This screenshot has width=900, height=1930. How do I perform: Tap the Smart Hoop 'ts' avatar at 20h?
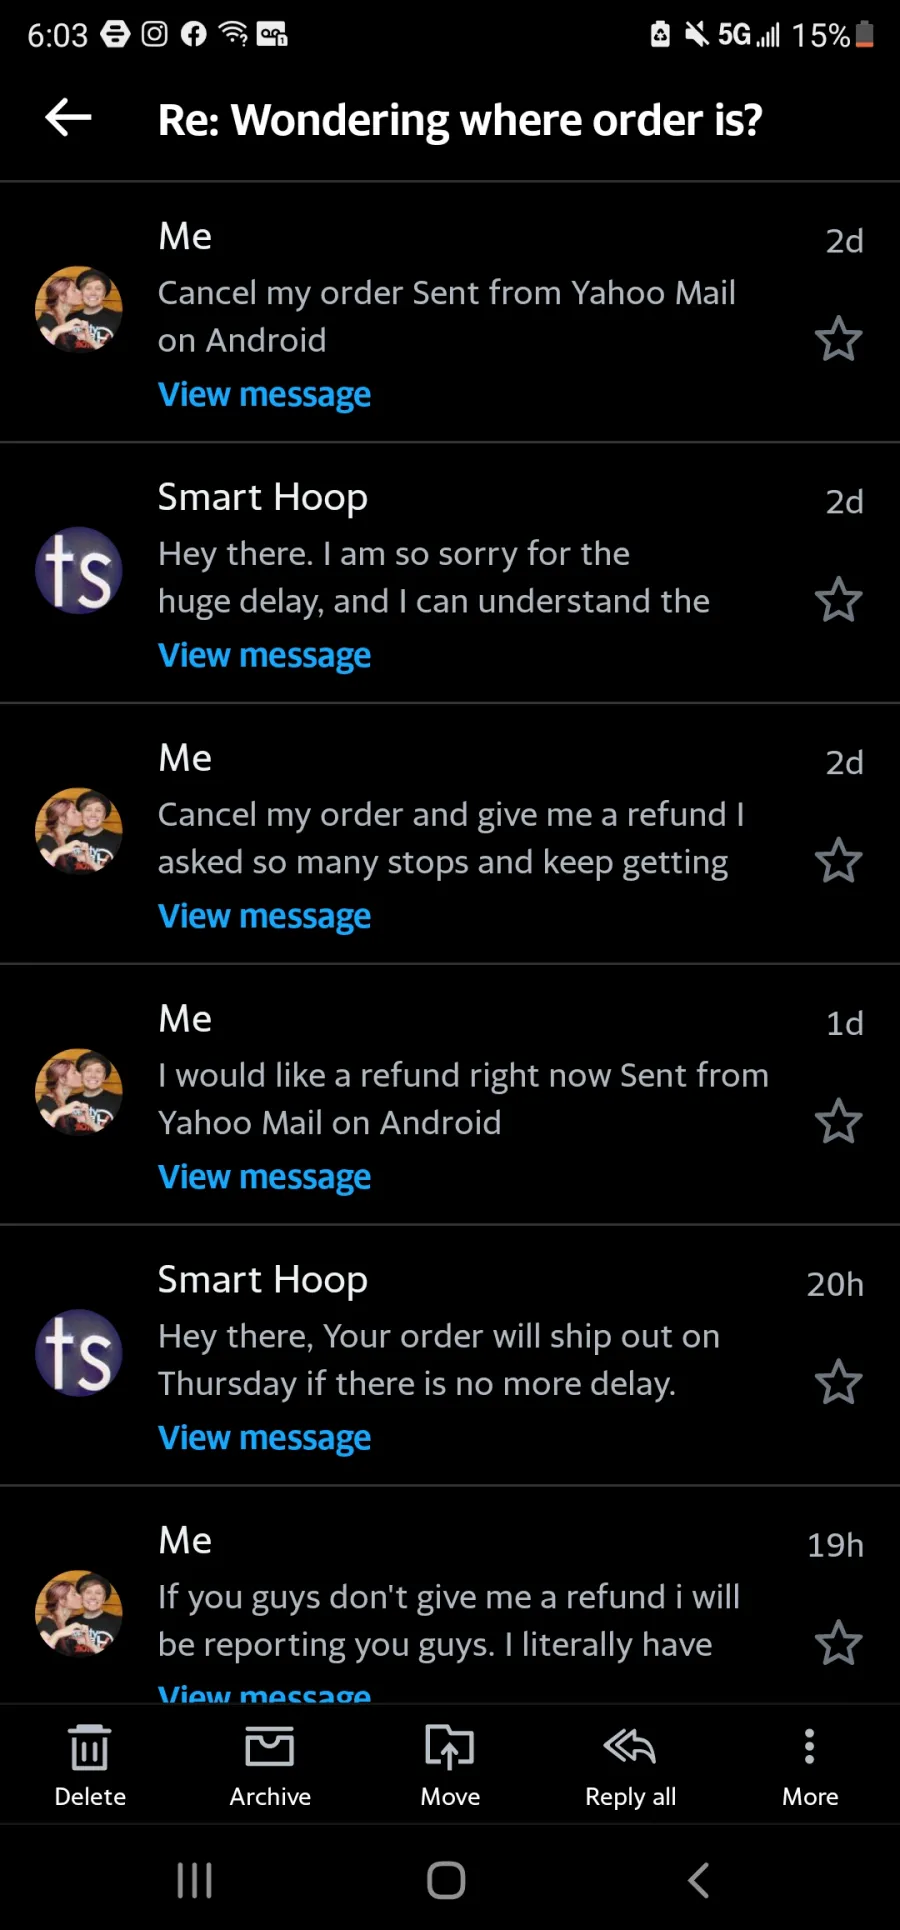pos(79,1353)
